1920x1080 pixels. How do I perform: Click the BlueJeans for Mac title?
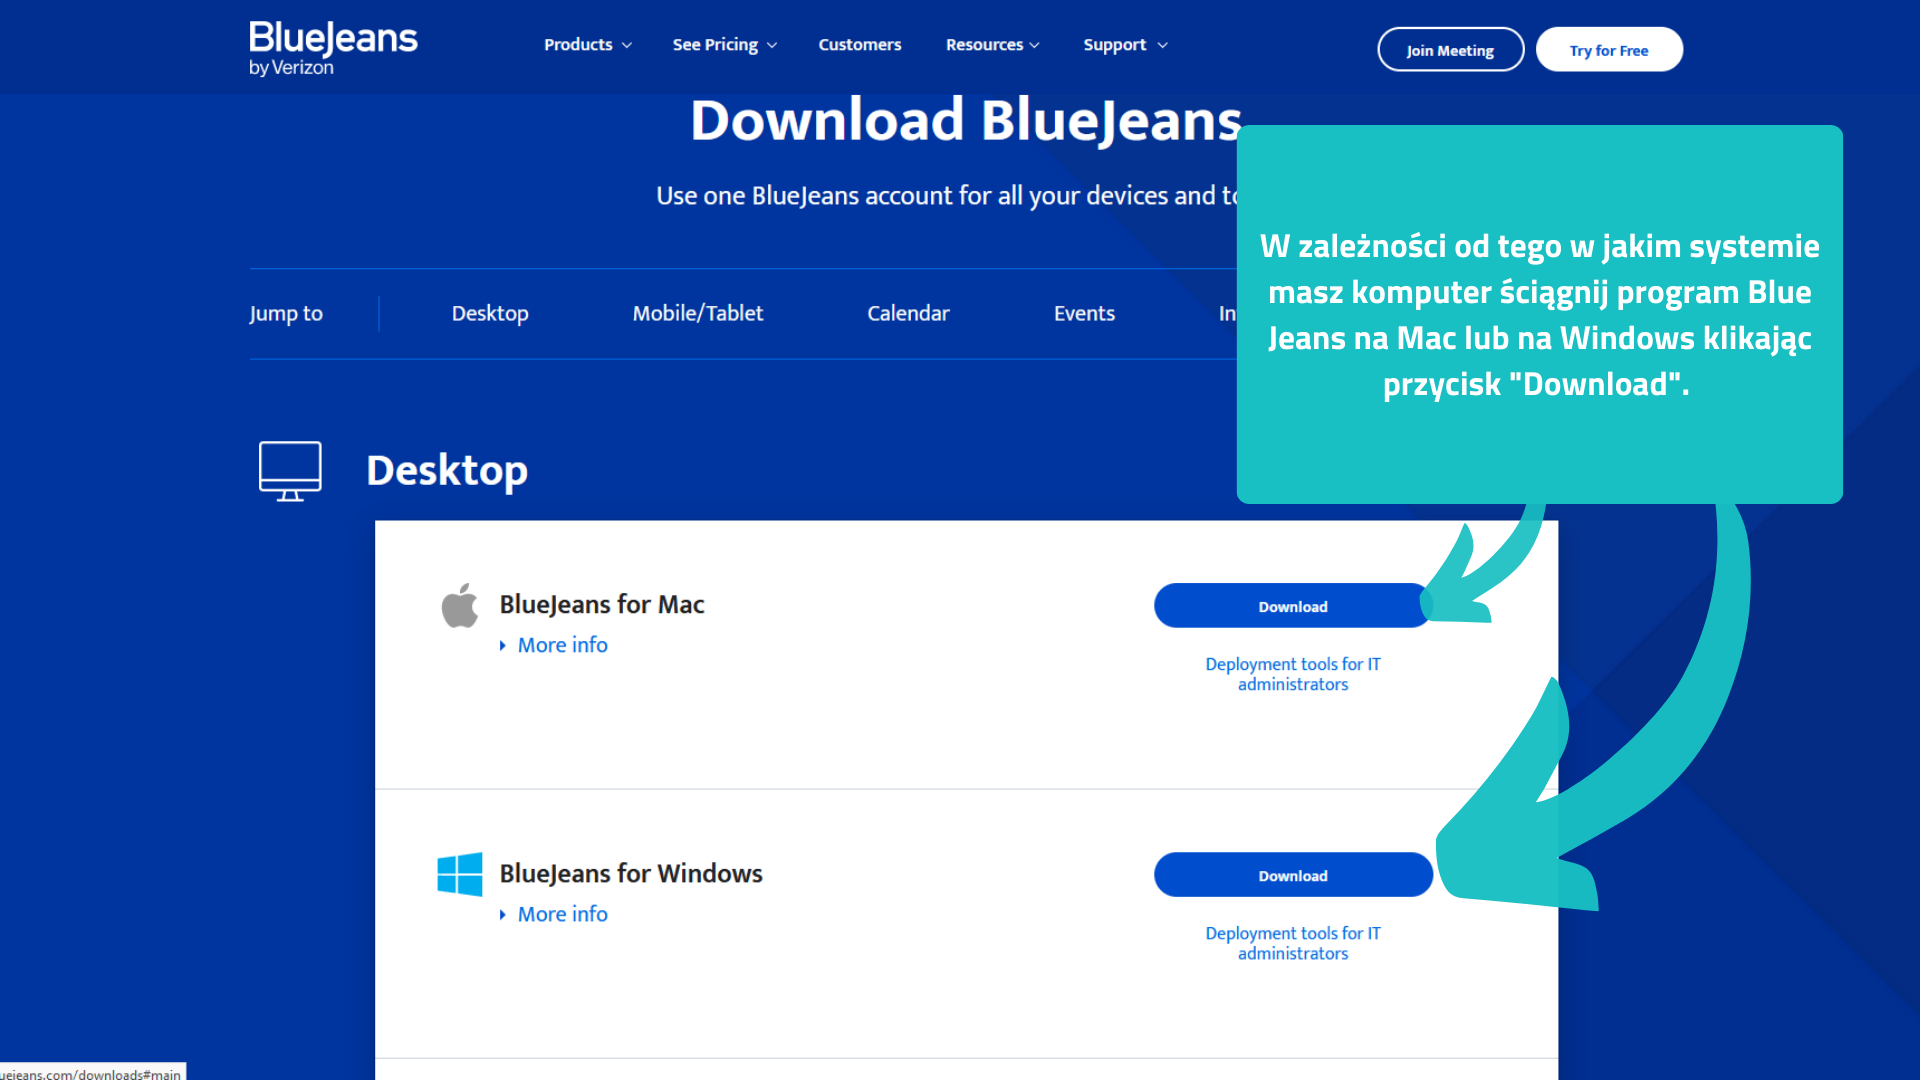tap(602, 605)
